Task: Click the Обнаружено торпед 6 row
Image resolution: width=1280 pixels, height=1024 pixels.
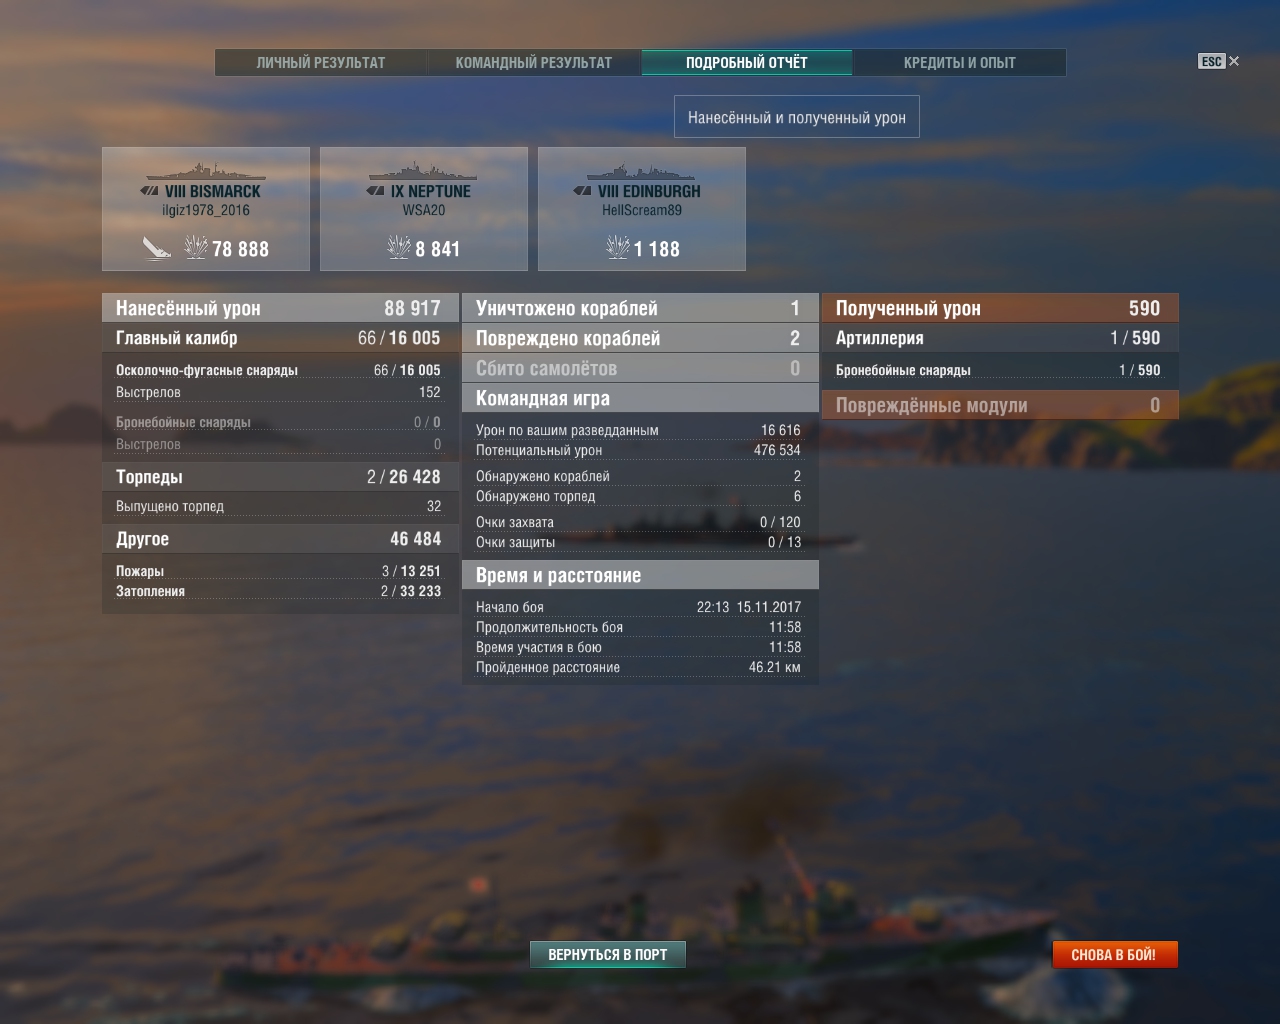Action: 640,496
